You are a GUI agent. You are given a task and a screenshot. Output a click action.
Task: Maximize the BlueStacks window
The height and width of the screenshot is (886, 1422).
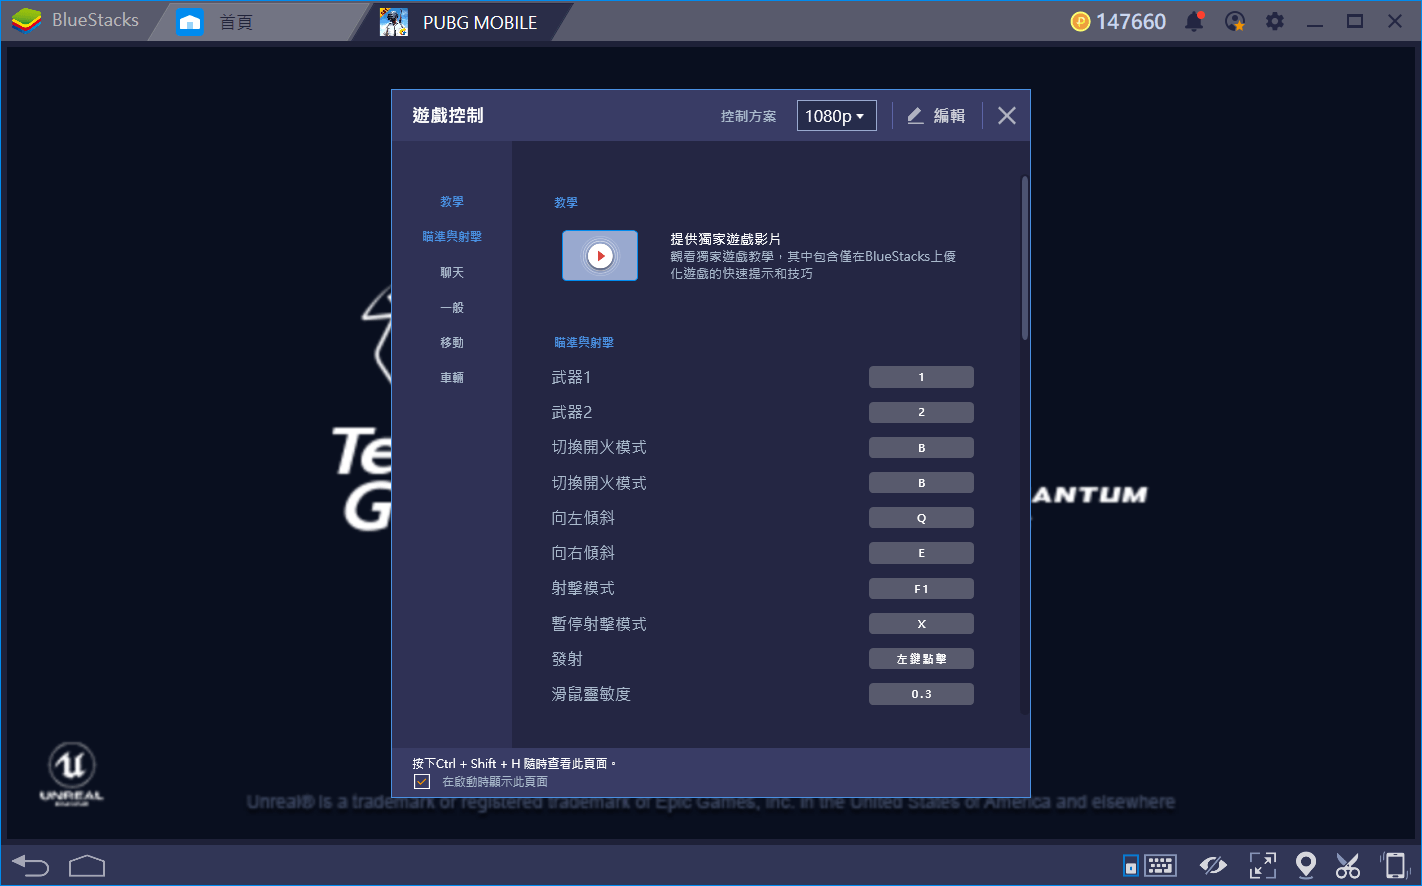click(x=1355, y=21)
